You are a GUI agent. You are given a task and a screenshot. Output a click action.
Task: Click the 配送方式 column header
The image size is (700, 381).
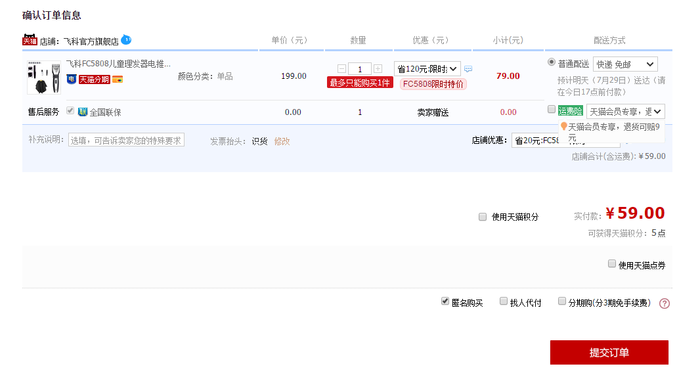tap(609, 41)
